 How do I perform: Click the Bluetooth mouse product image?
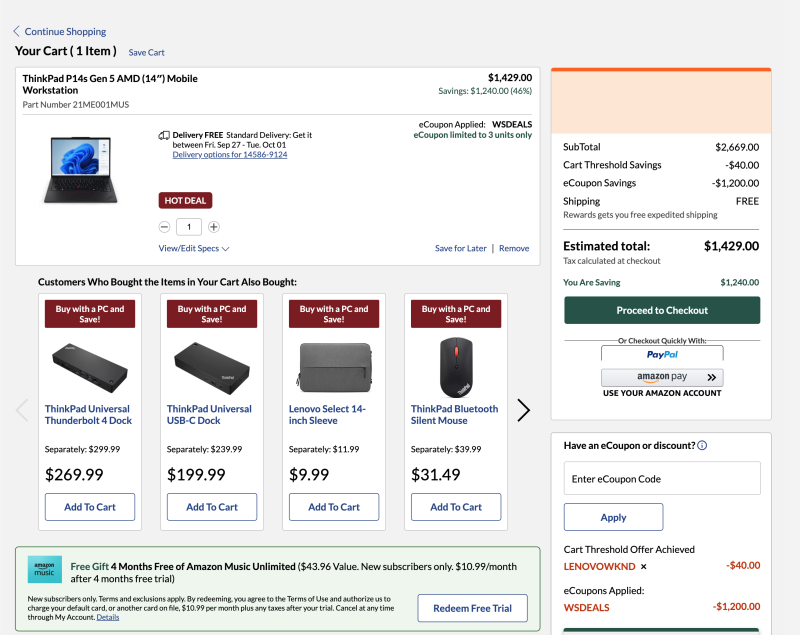point(456,367)
